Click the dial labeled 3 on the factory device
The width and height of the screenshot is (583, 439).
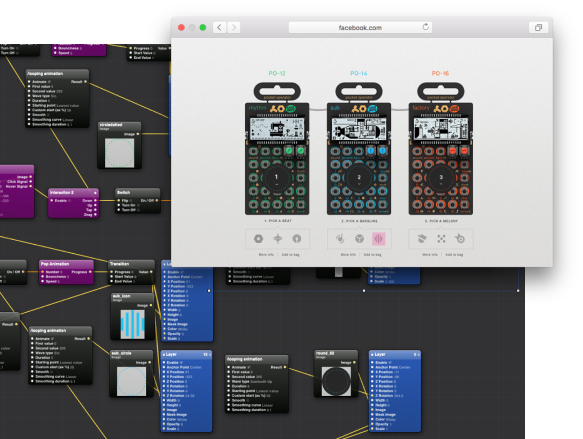441,178
